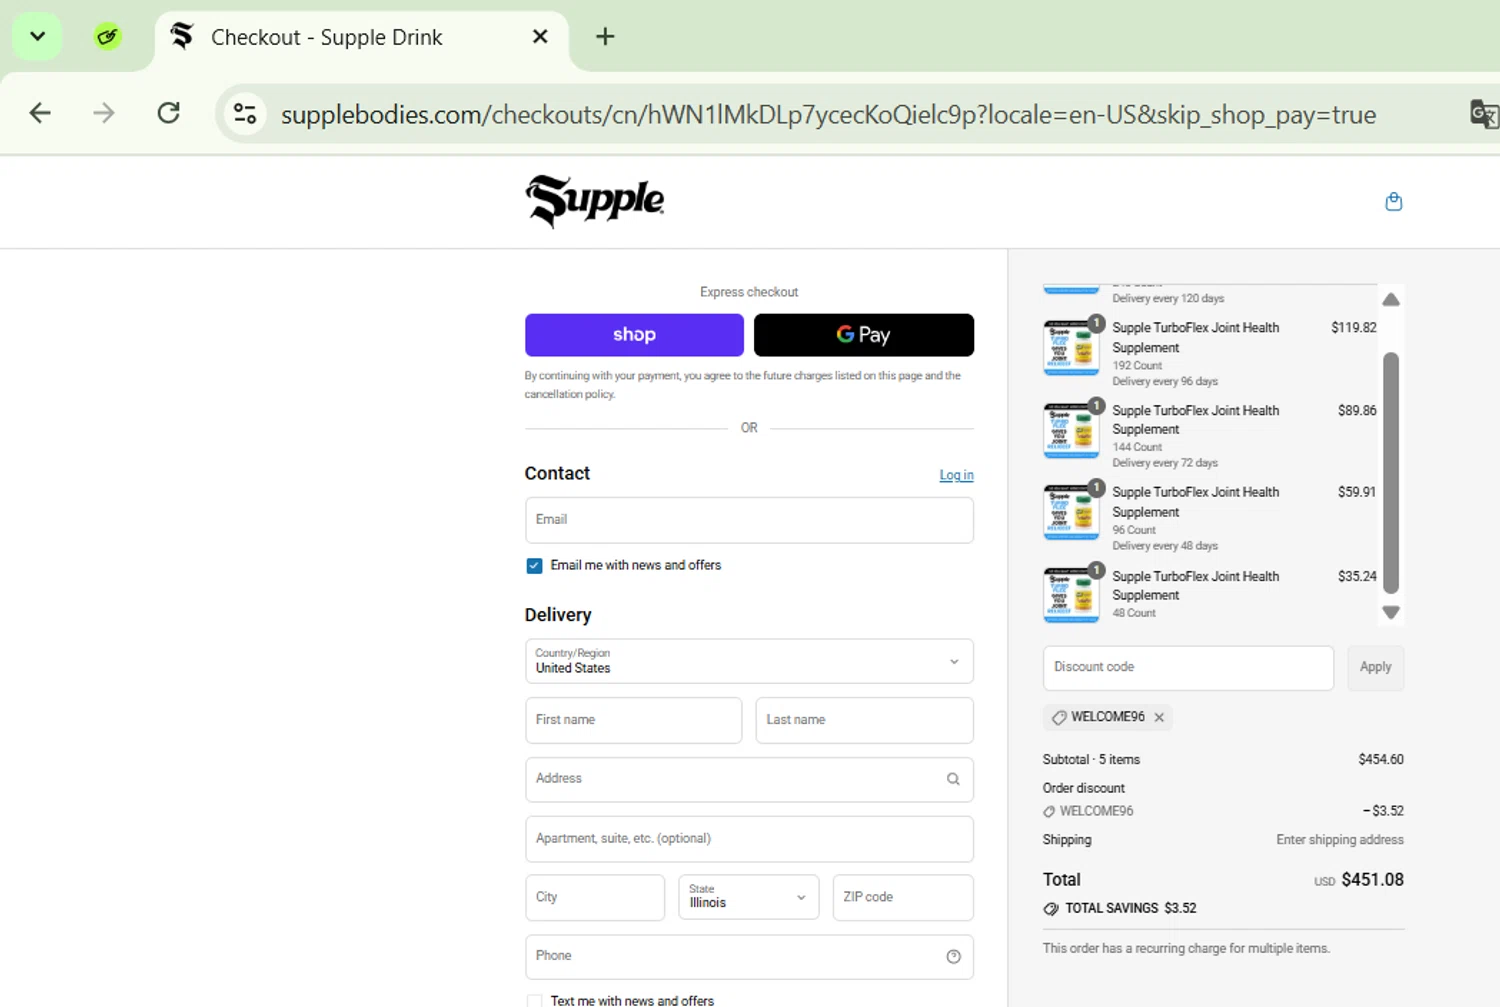Viewport: 1500px width, 1007px height.
Task: Click the $35.24 item price
Action: tap(1357, 577)
